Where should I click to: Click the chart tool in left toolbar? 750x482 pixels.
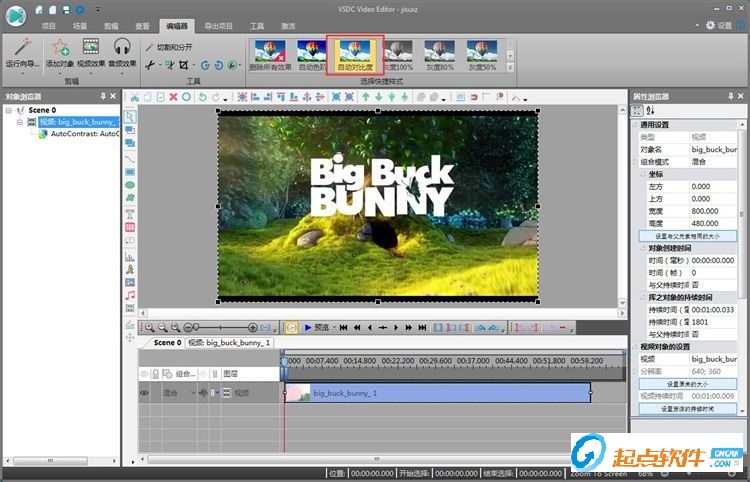130,257
